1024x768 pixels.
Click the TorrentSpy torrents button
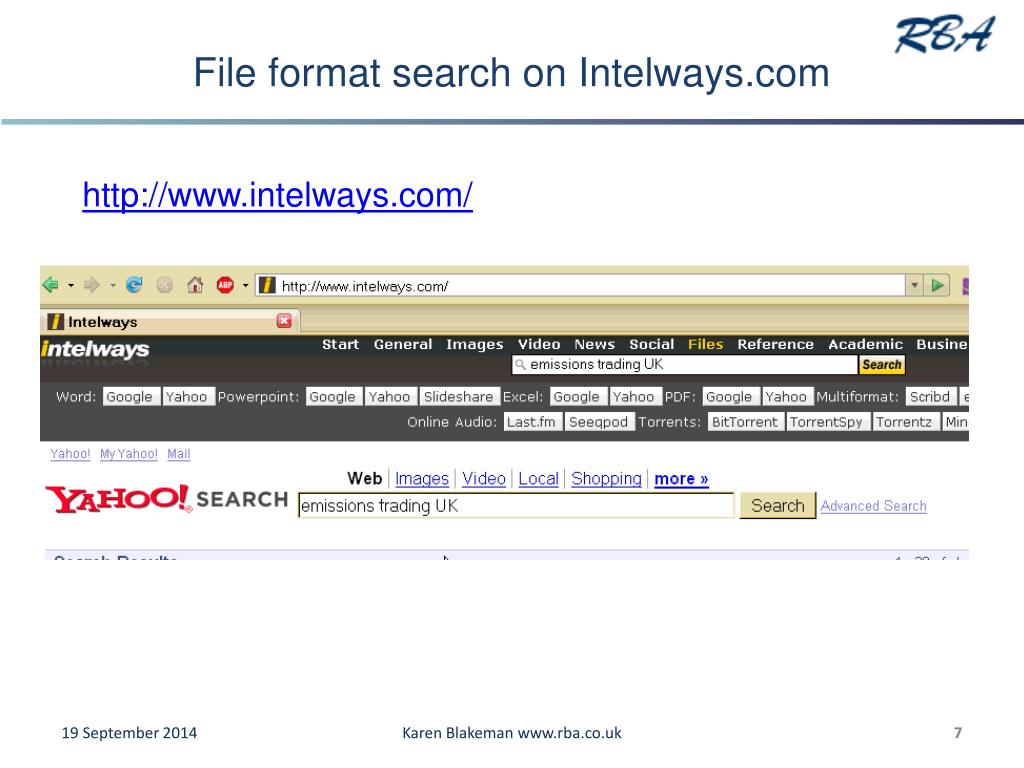point(827,422)
